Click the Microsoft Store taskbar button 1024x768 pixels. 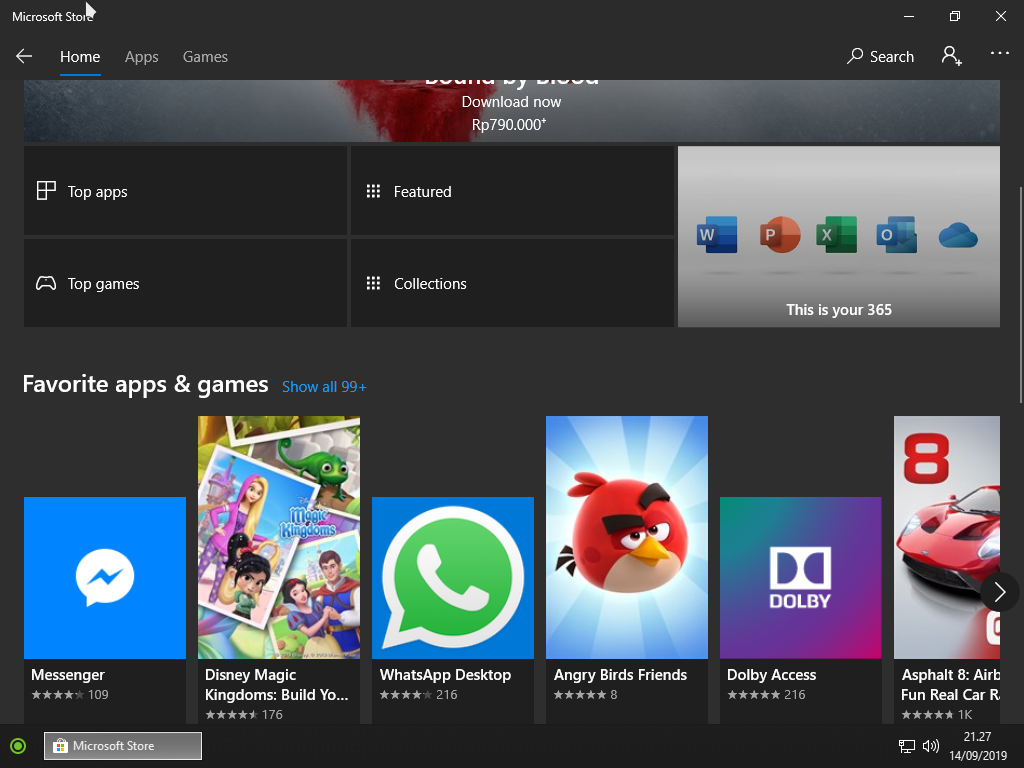(x=123, y=746)
